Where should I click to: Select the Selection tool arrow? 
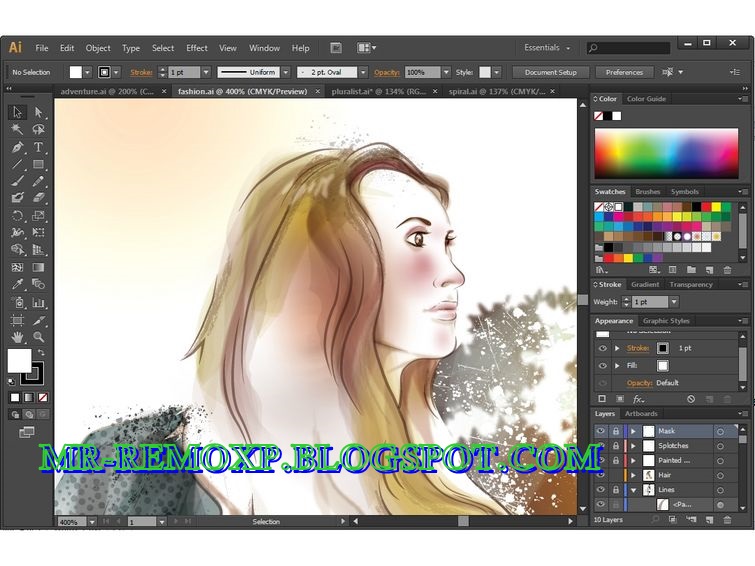[17, 112]
